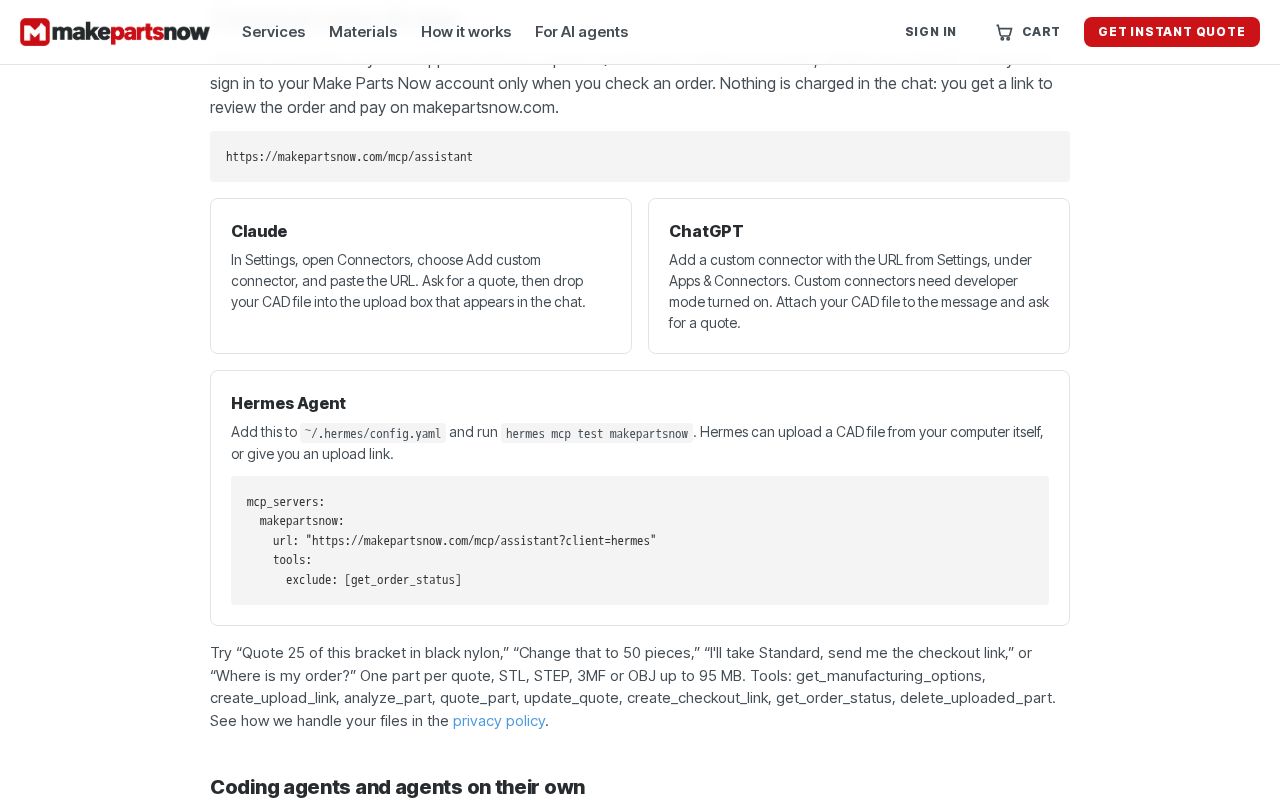Click the SIGN IN link
Viewport: 1280px width, 800px height.
(x=931, y=32)
